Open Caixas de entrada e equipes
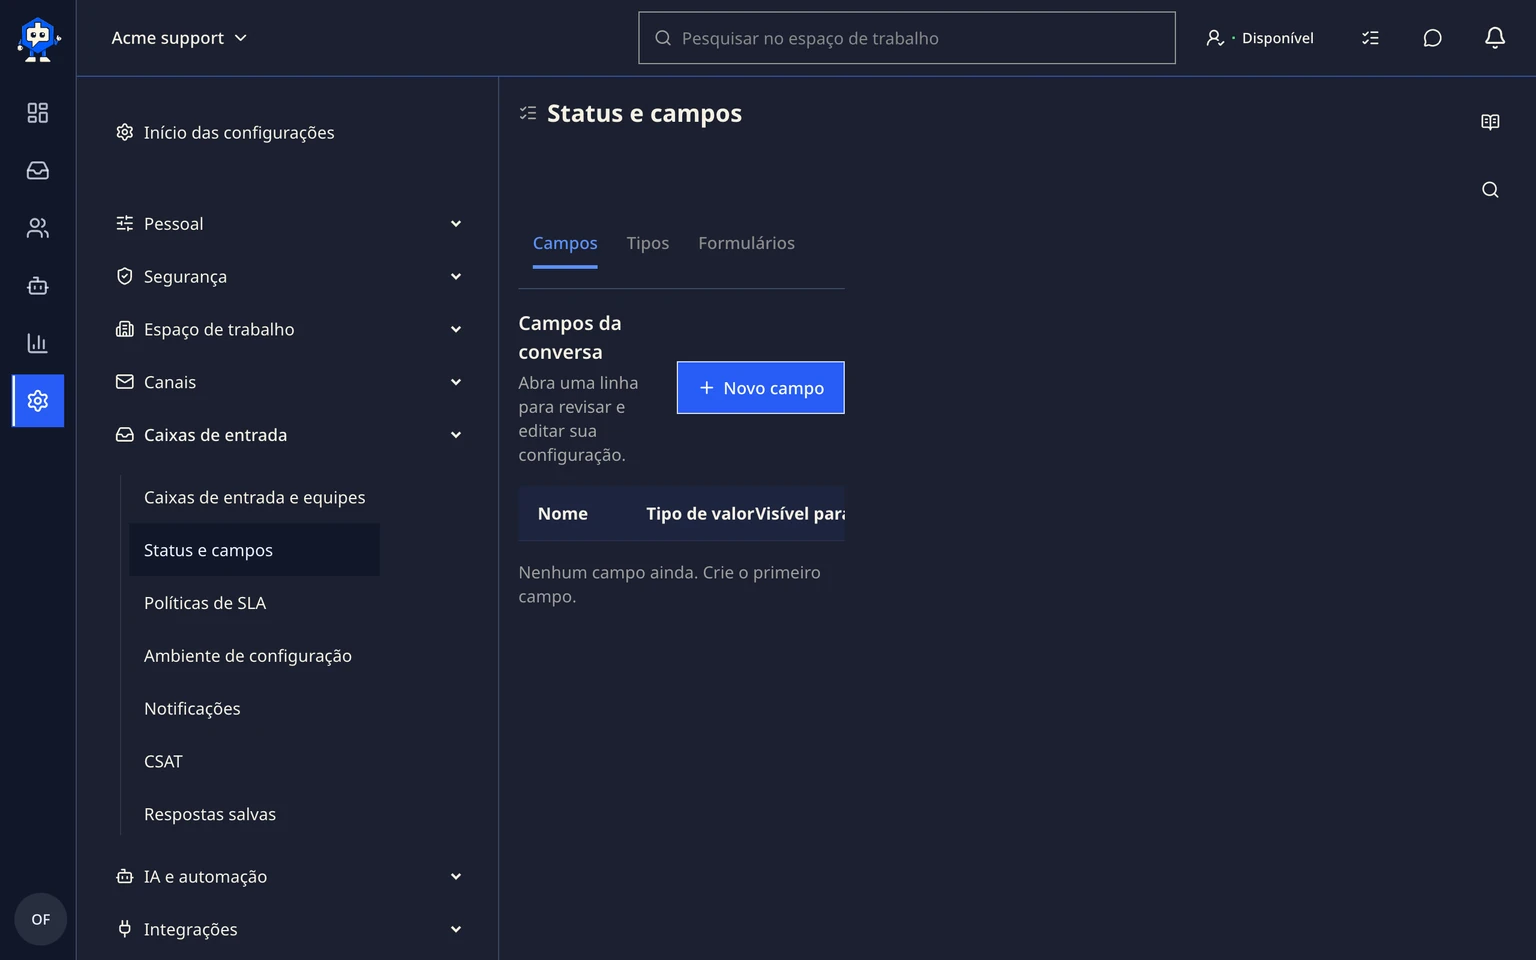The height and width of the screenshot is (960, 1536). [x=254, y=498]
